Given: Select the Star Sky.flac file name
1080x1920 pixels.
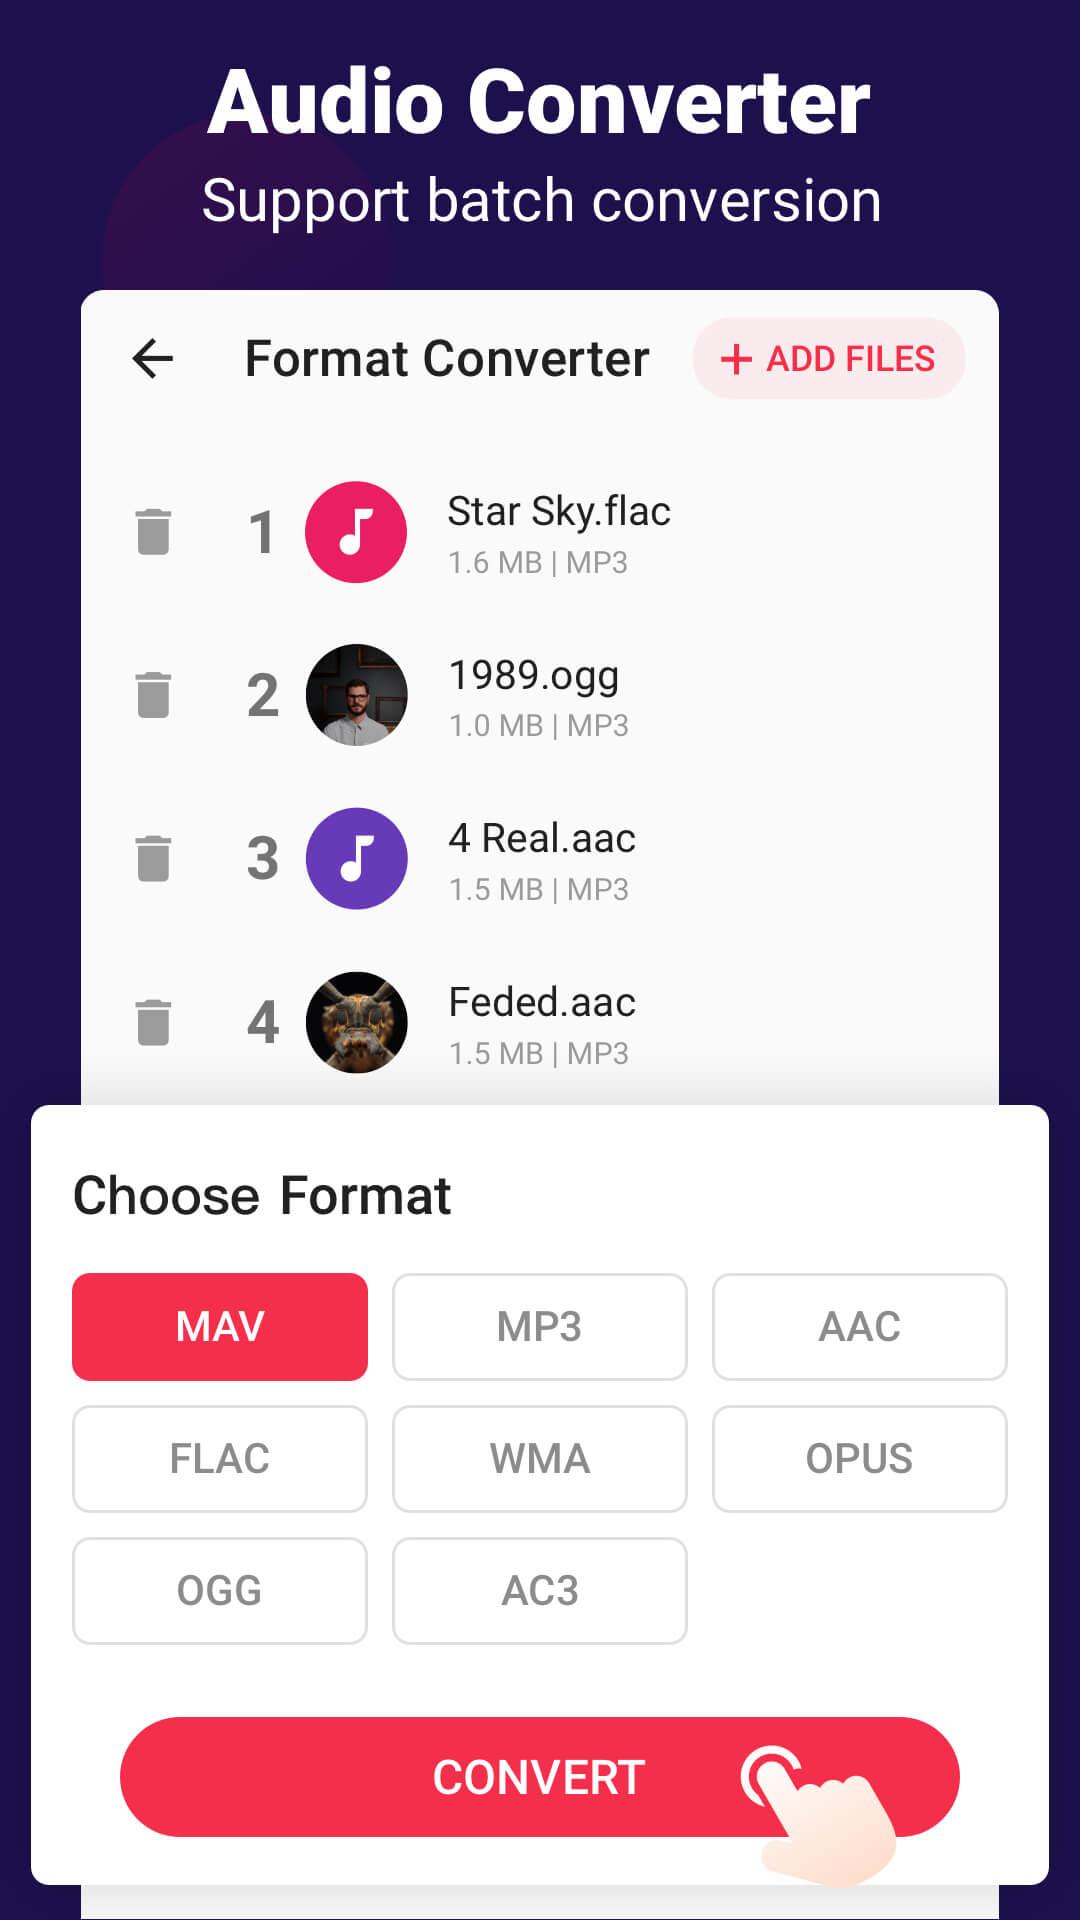Looking at the screenshot, I should point(559,512).
